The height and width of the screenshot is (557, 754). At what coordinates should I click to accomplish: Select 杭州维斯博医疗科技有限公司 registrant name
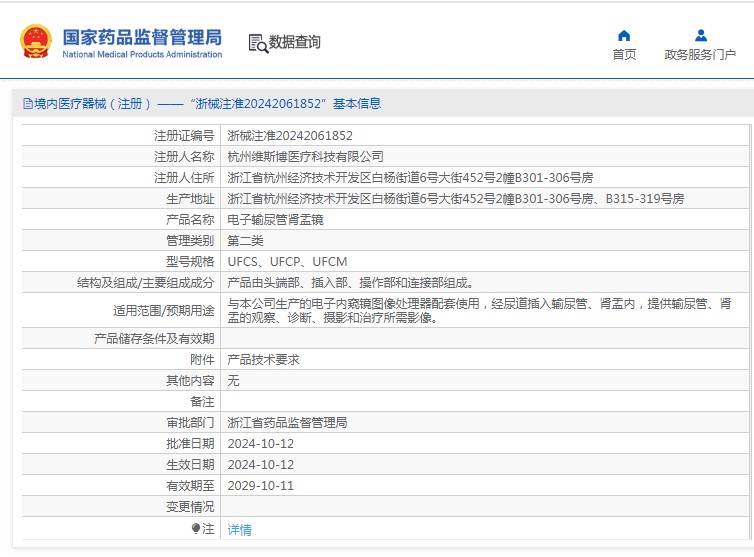pos(305,156)
